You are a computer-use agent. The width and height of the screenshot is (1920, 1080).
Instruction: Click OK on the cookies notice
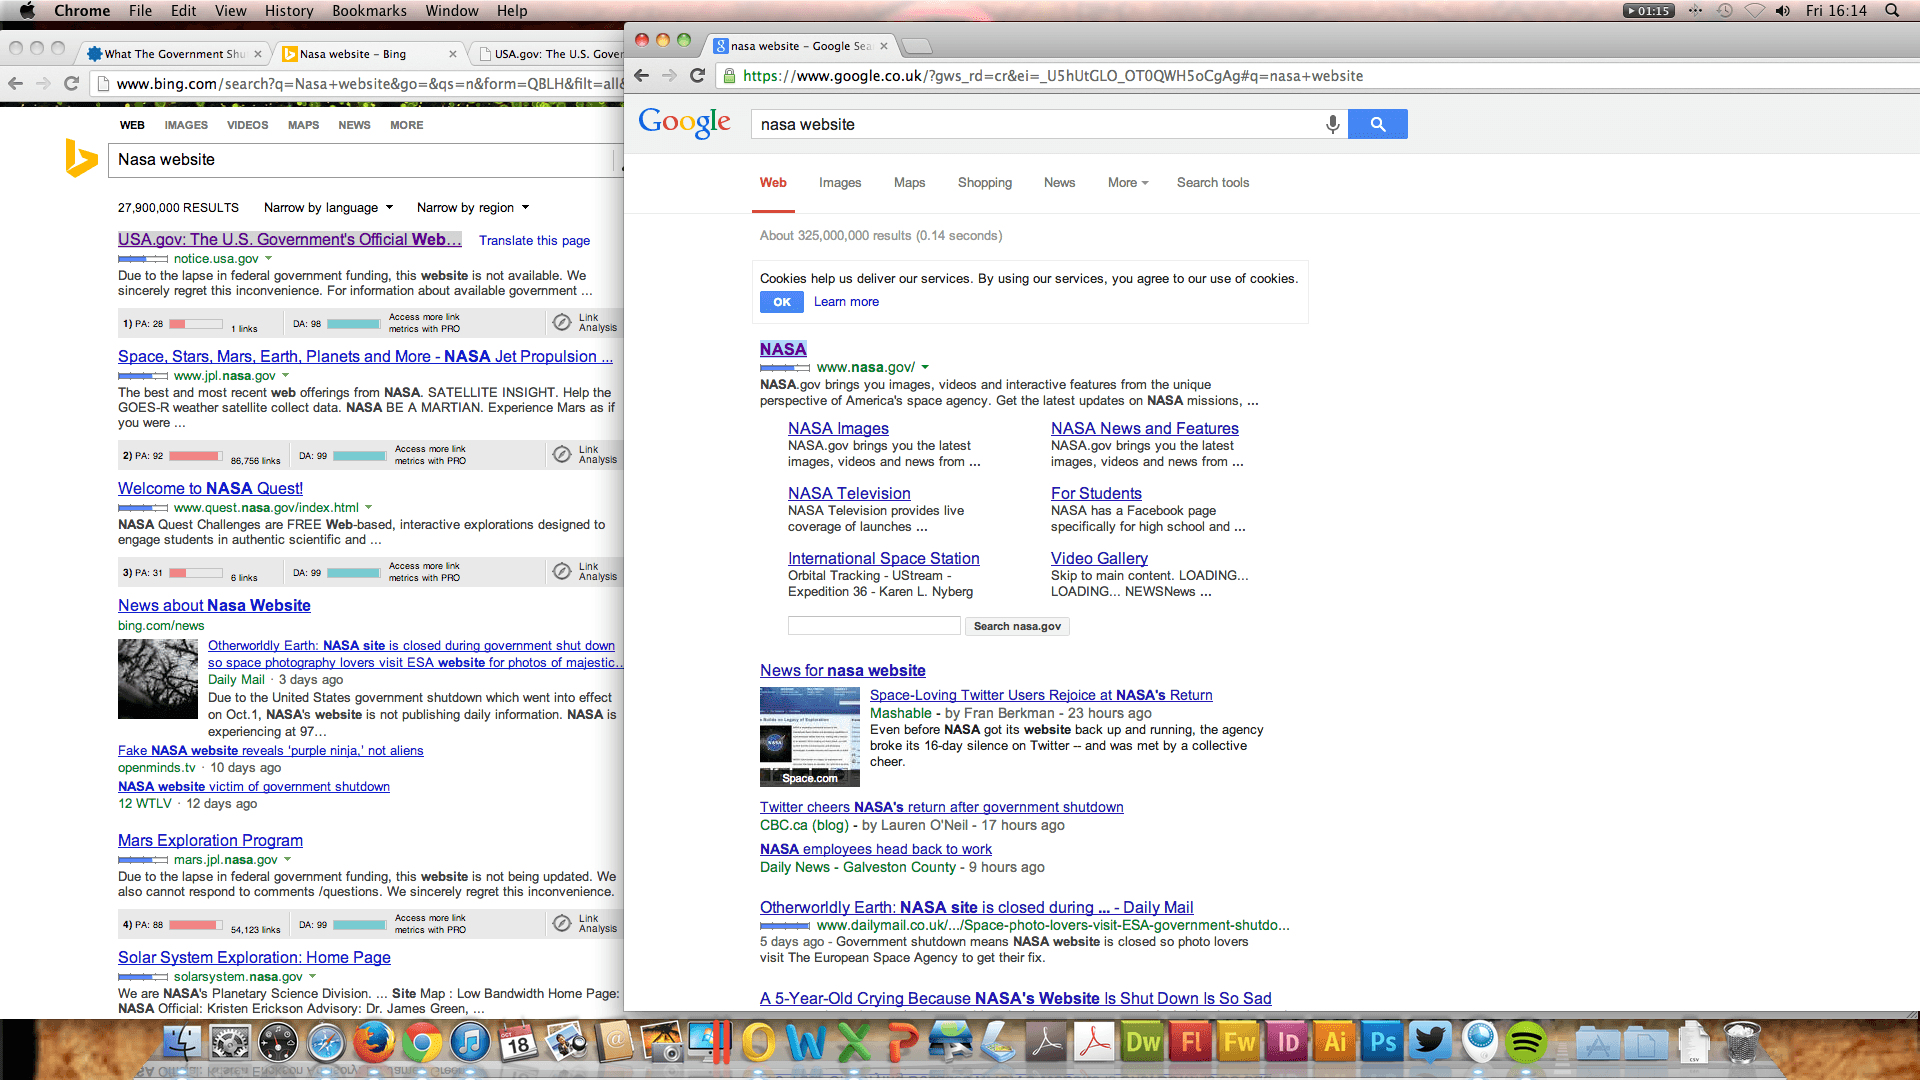pos(782,302)
